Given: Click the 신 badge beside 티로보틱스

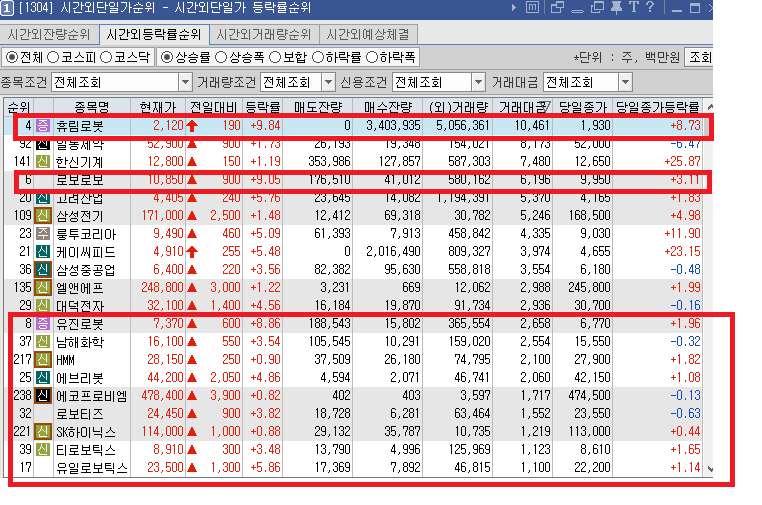Looking at the screenshot, I should (x=43, y=449).
